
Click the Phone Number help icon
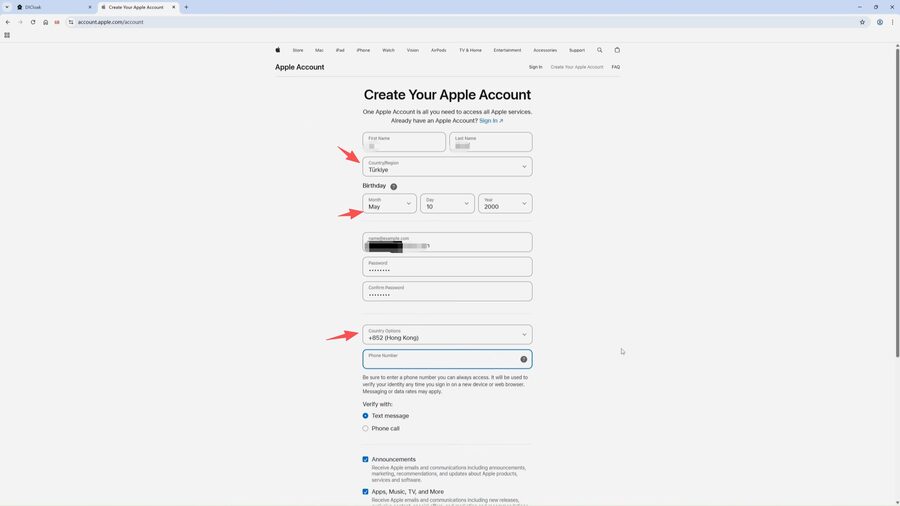(x=523, y=359)
